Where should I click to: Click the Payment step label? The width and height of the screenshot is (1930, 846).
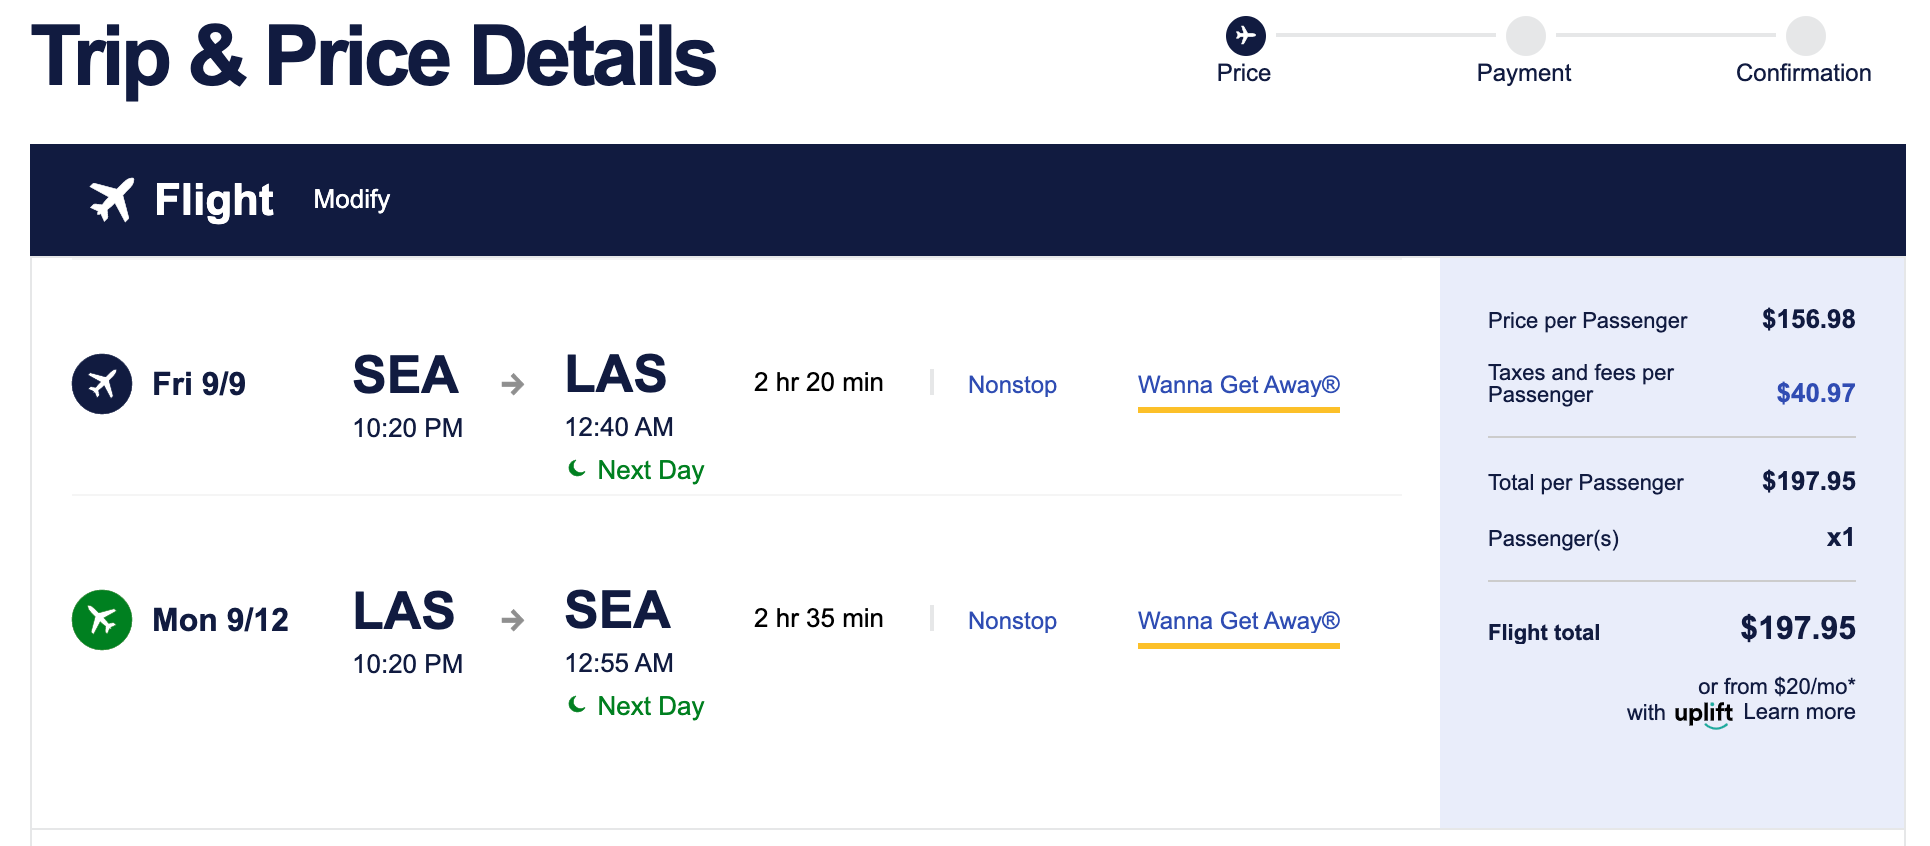pos(1524,73)
